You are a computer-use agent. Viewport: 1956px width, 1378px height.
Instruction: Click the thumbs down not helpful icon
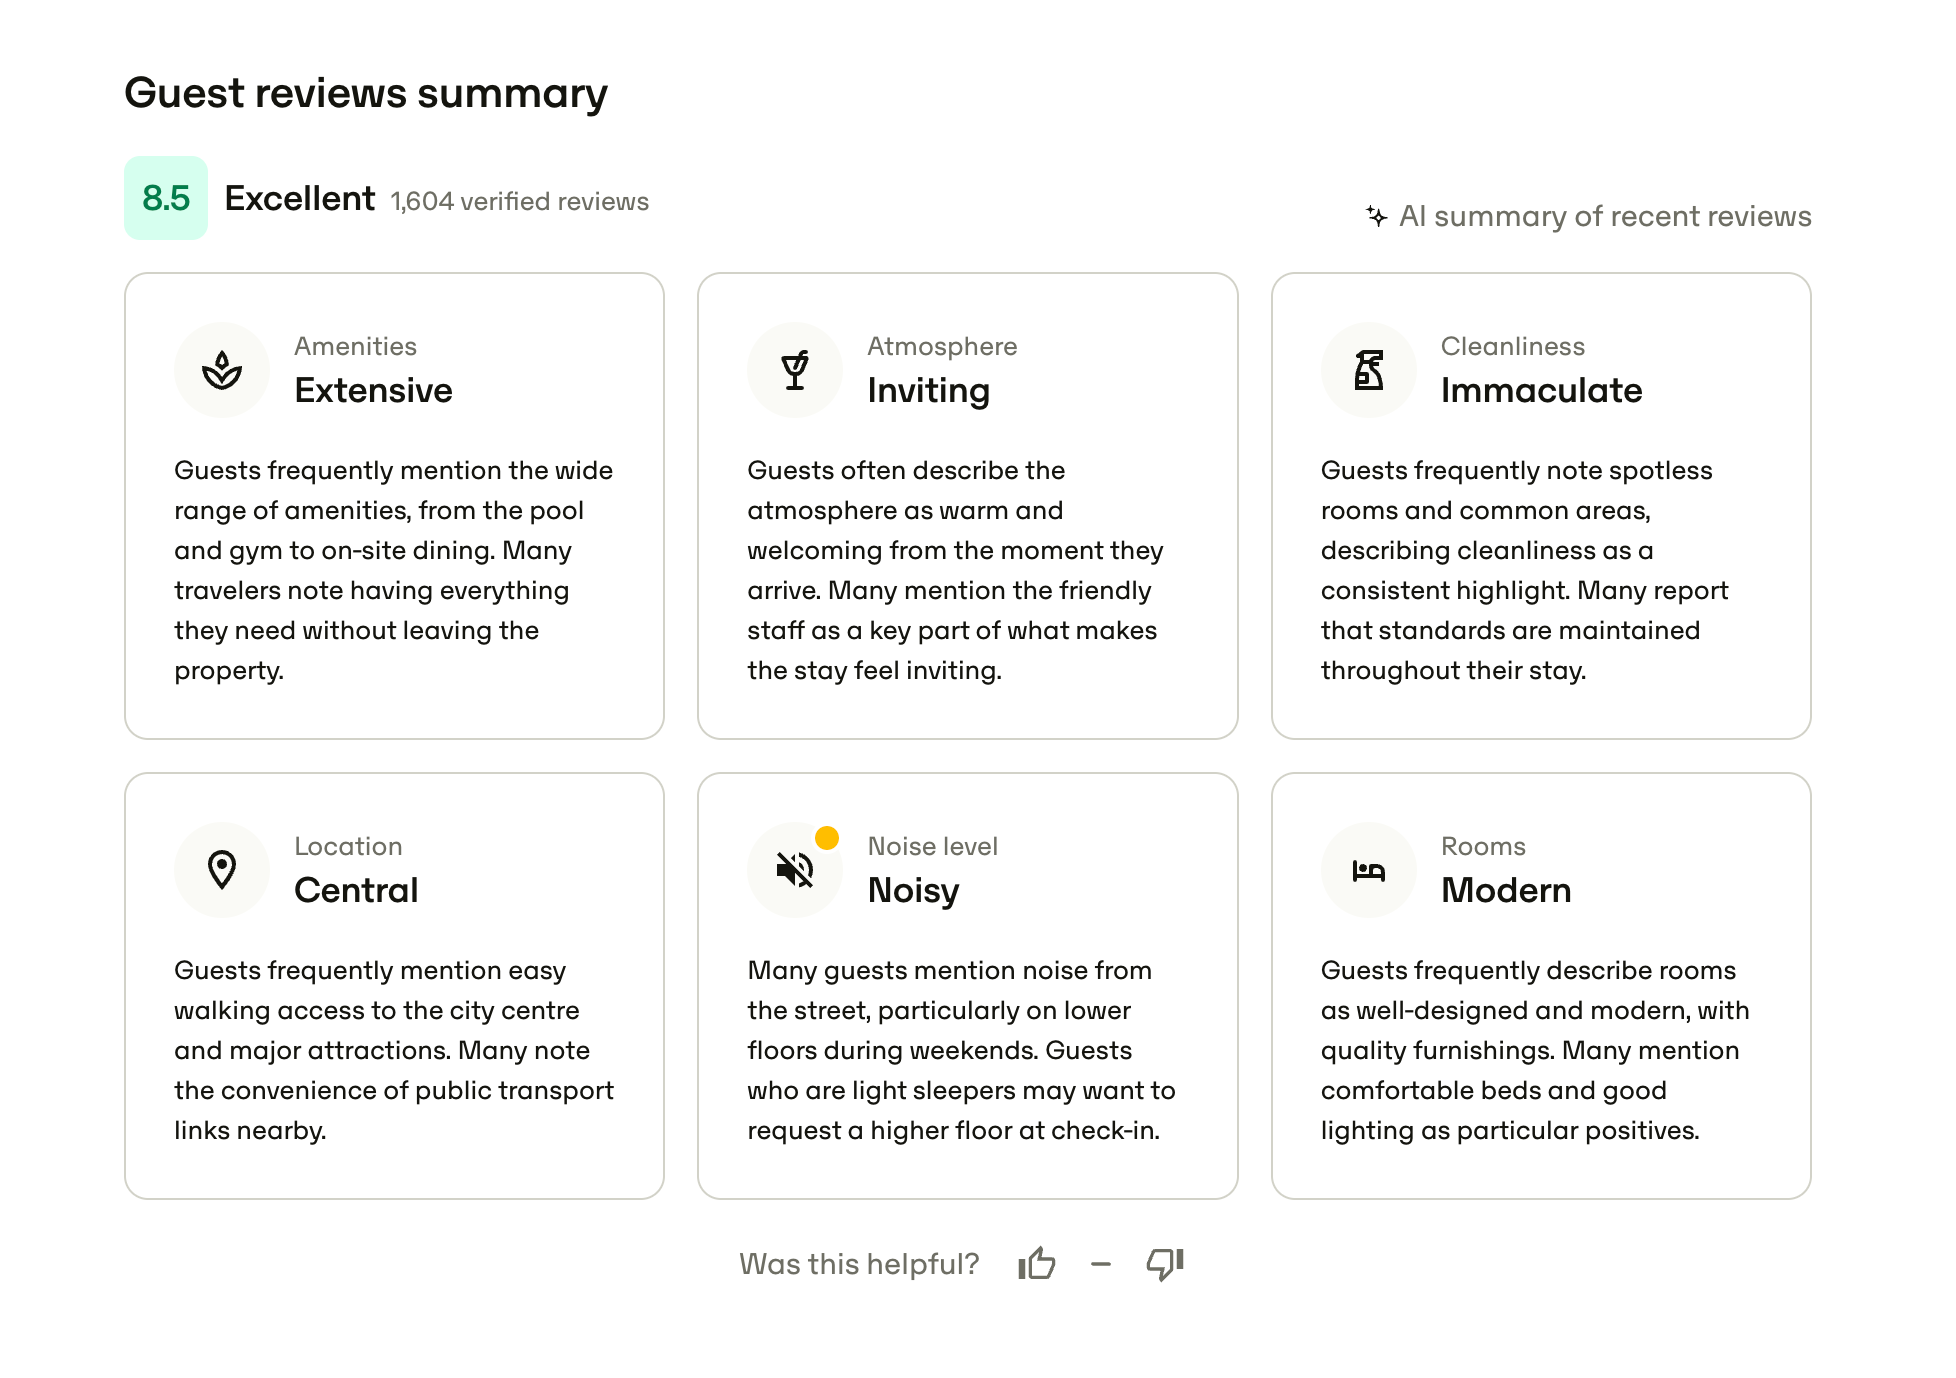point(1165,1264)
